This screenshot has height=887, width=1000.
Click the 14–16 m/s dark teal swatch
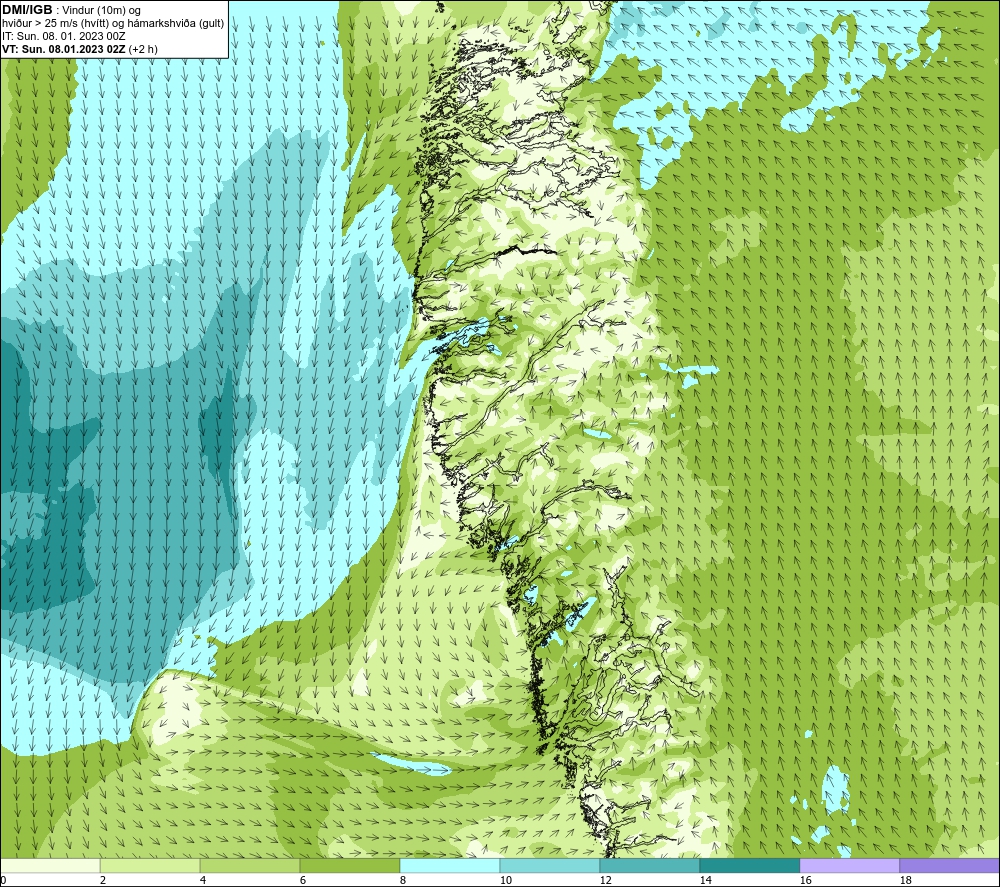749,866
